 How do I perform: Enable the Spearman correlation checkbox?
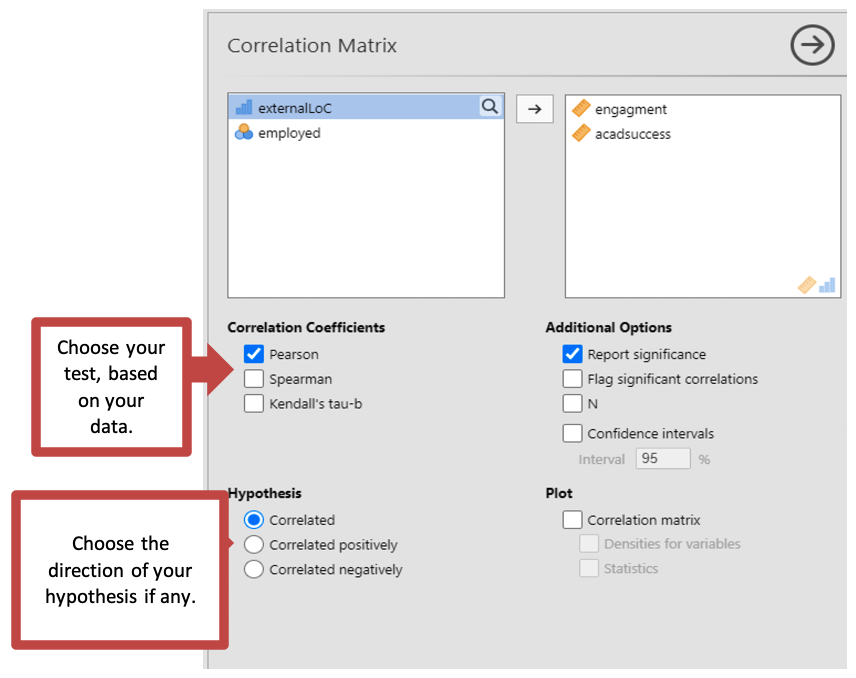point(254,379)
